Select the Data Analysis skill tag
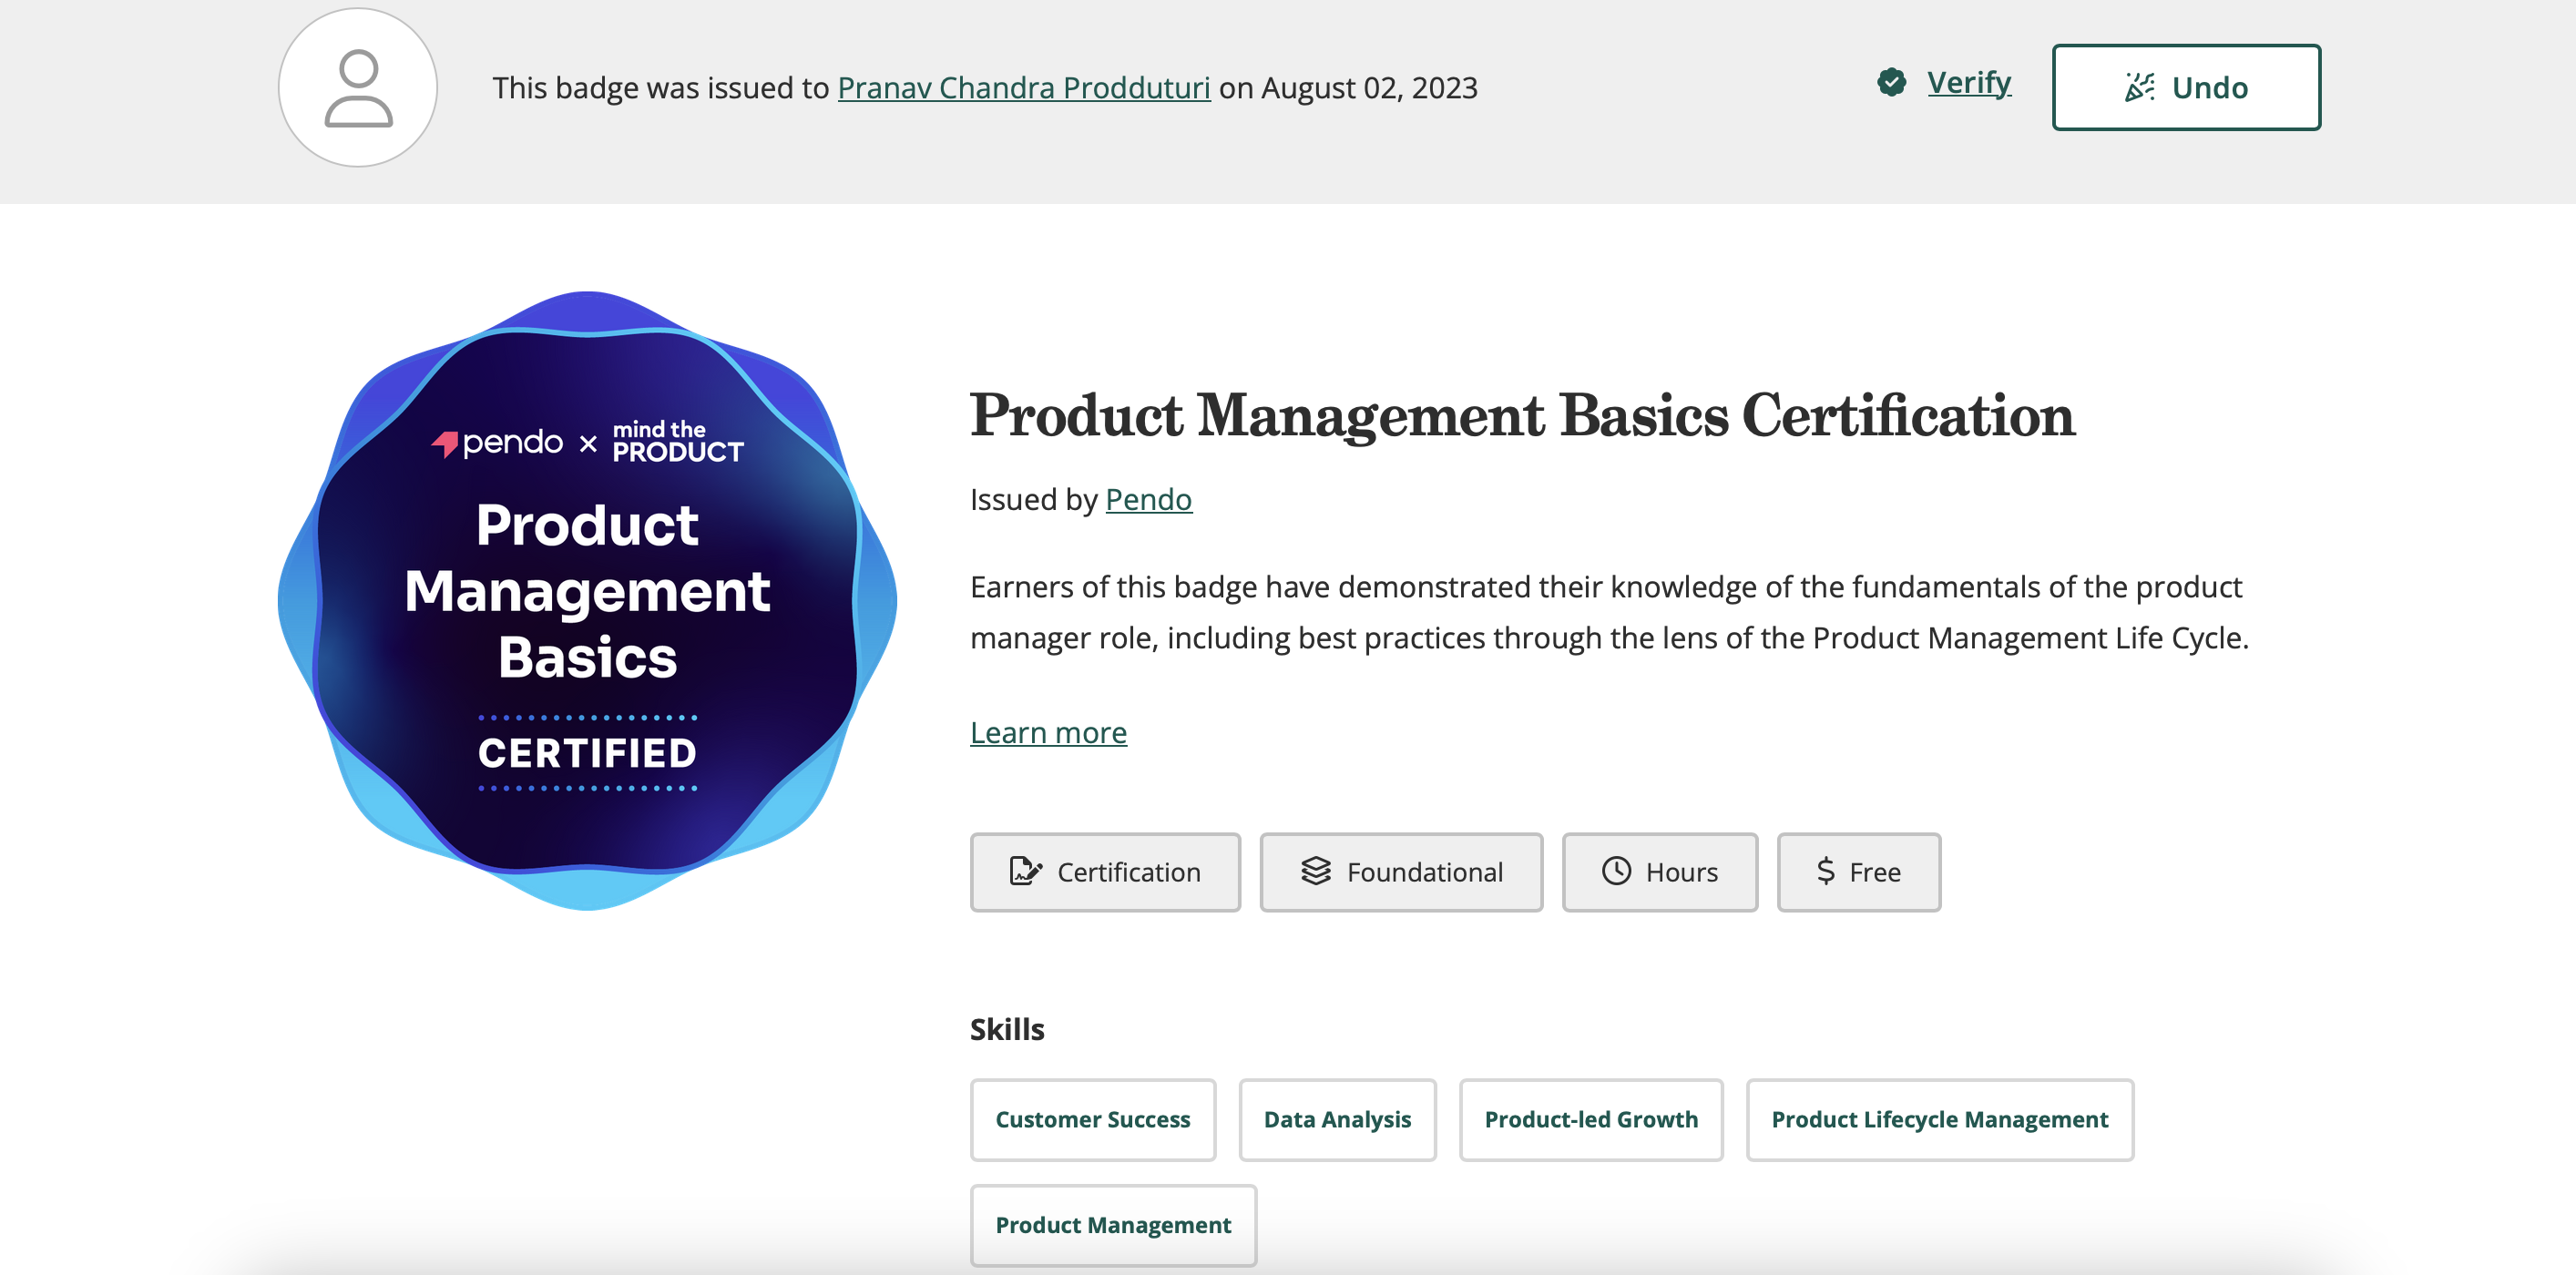Screen dimensions: 2576x1275 1337,1120
